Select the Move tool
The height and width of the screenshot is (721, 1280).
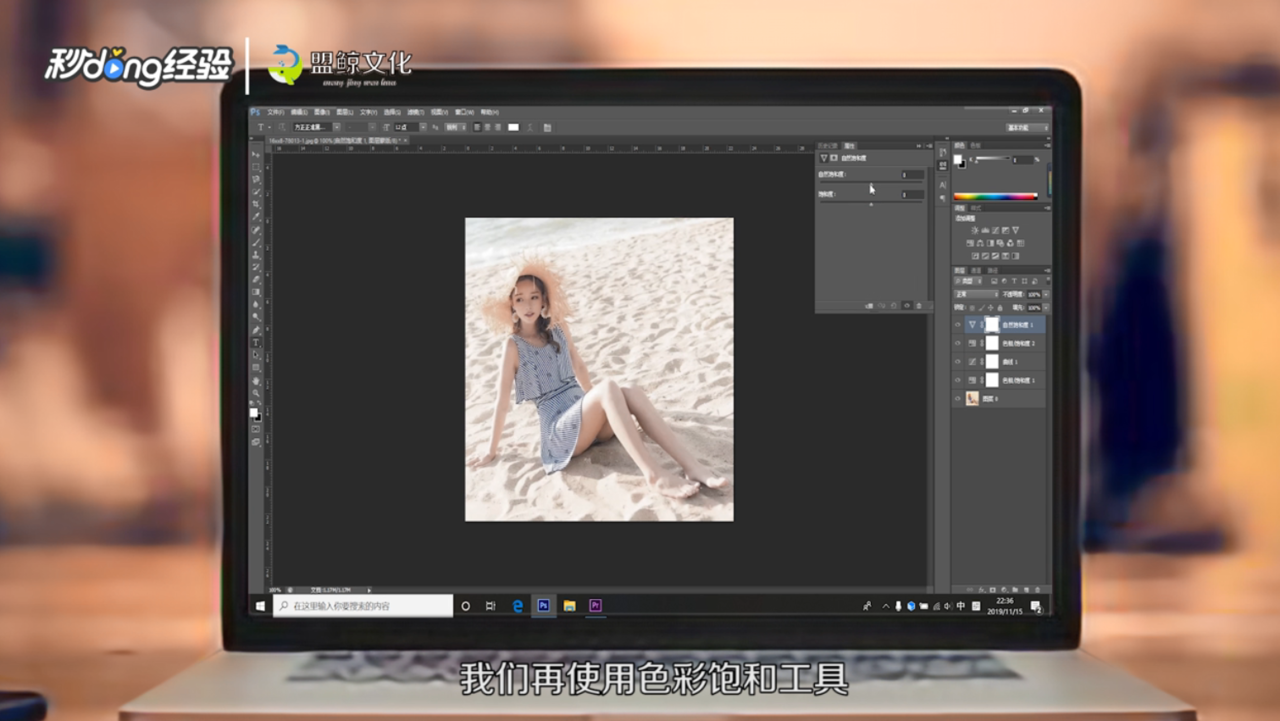[x=256, y=155]
